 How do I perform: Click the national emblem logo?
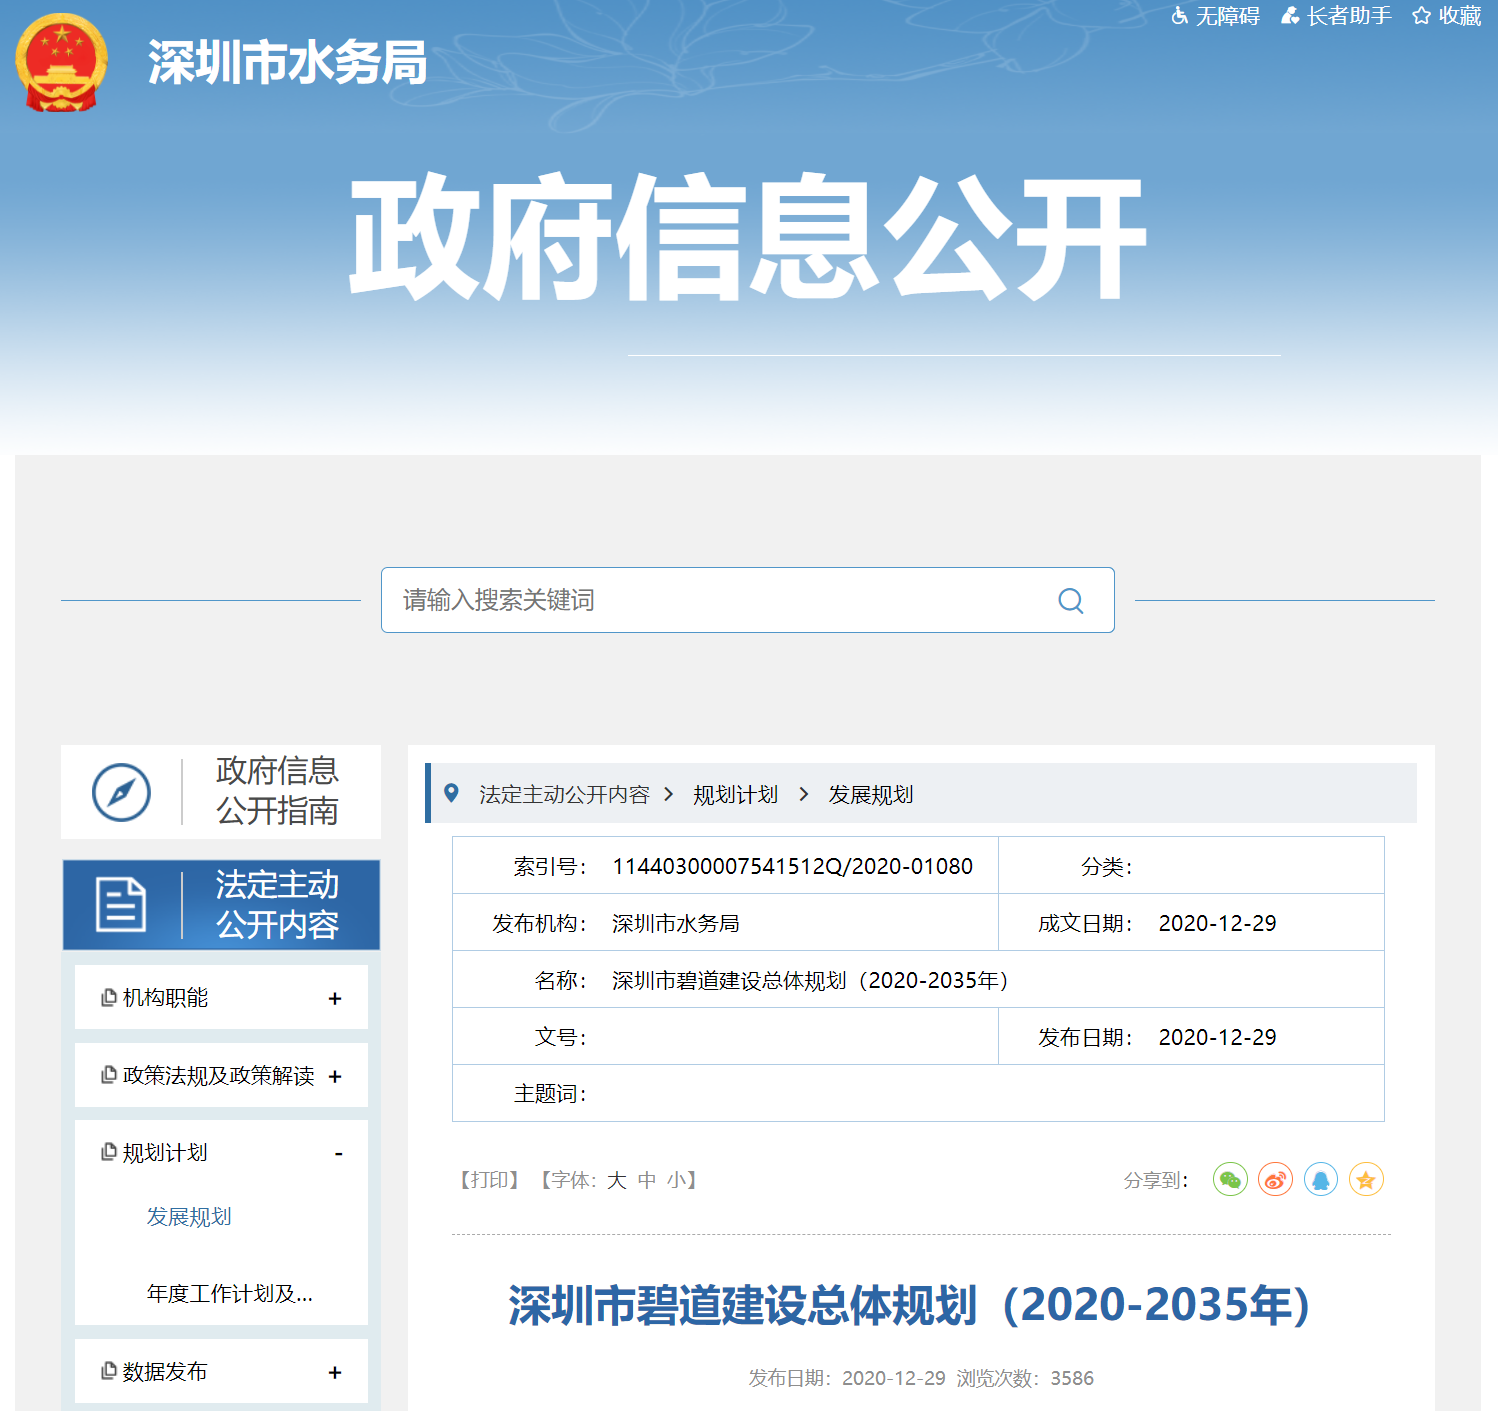[x=61, y=62]
